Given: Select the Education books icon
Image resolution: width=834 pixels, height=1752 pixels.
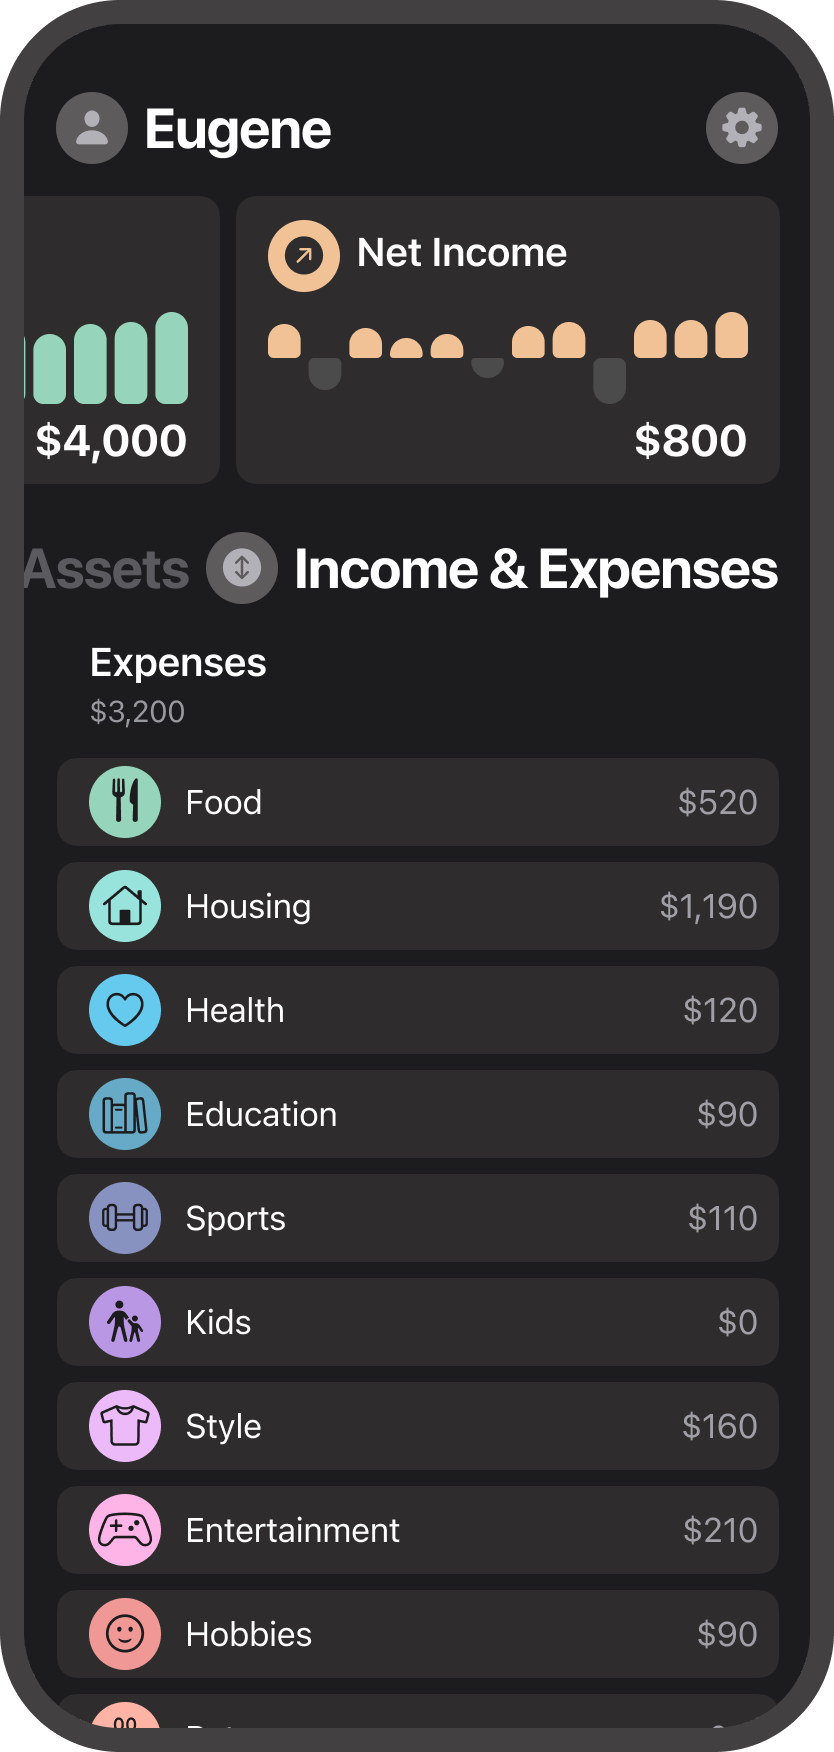Looking at the screenshot, I should [125, 1113].
